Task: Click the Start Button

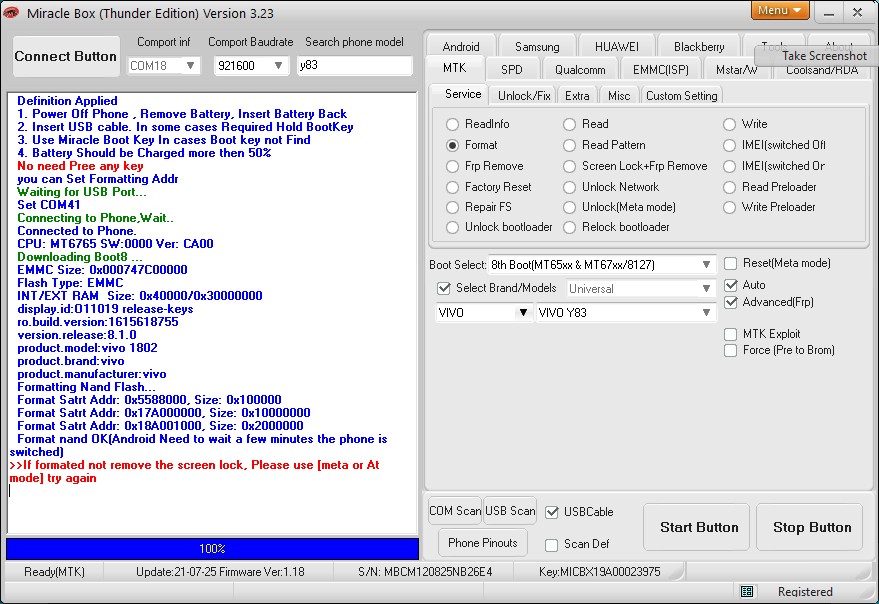Action: pos(696,527)
